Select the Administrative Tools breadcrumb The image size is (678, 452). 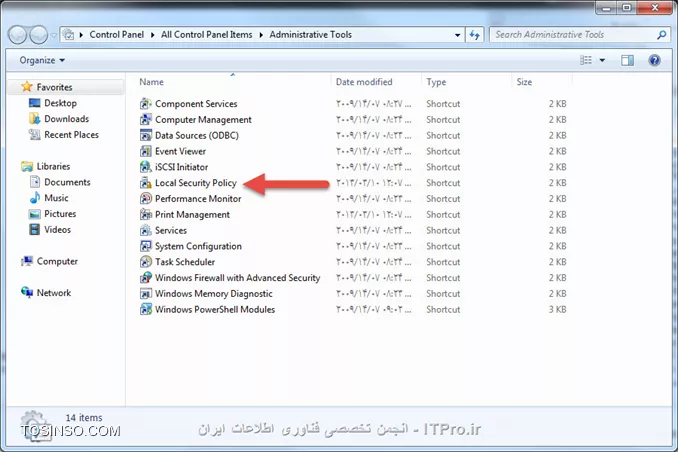(310, 35)
